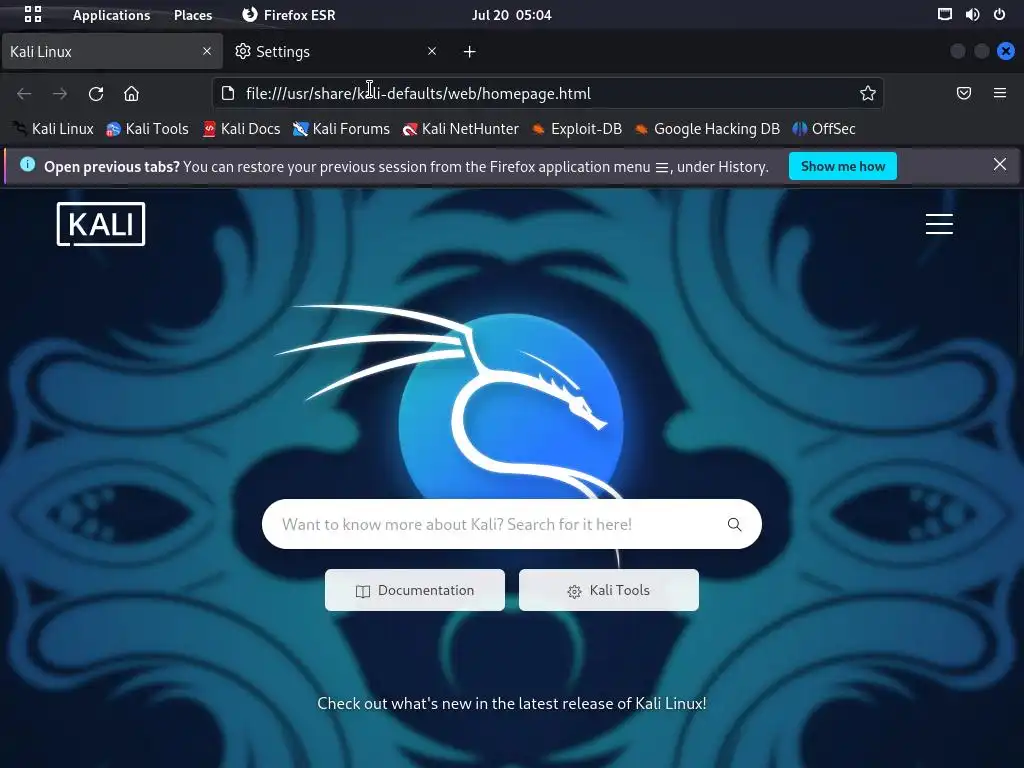Click the KALI logo on the page

tap(101, 224)
